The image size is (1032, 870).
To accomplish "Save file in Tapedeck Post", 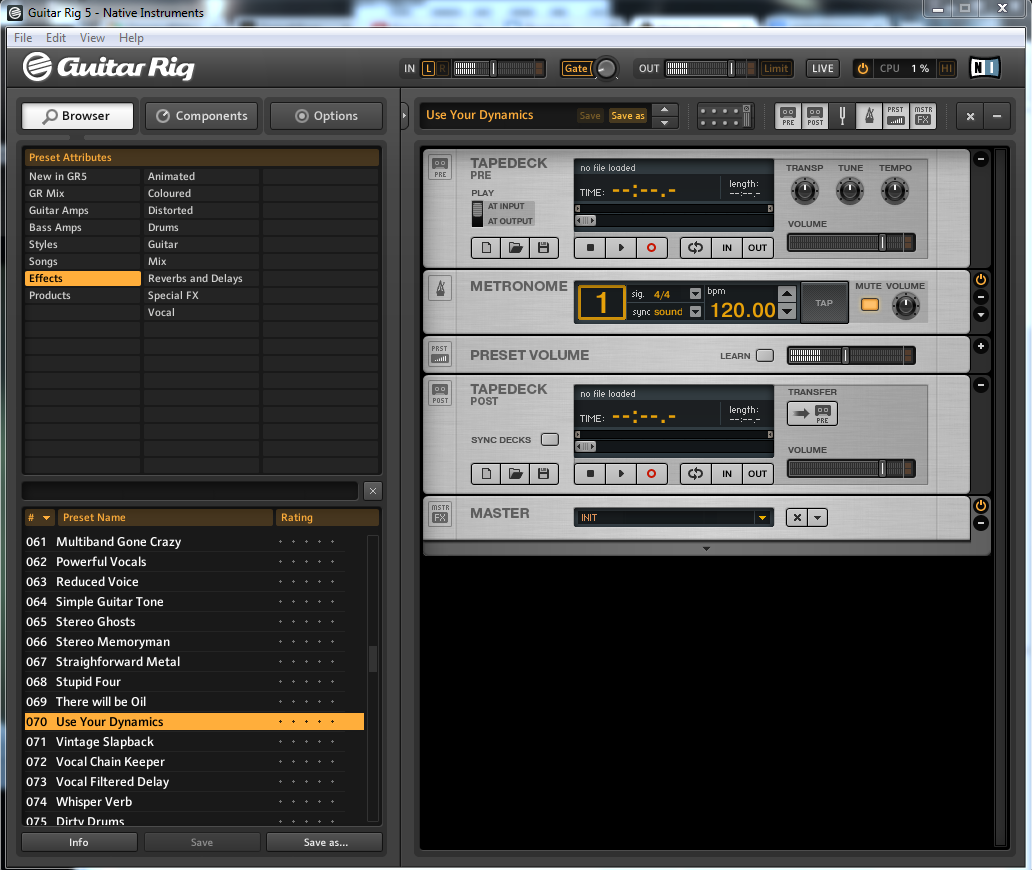I will coord(544,473).
